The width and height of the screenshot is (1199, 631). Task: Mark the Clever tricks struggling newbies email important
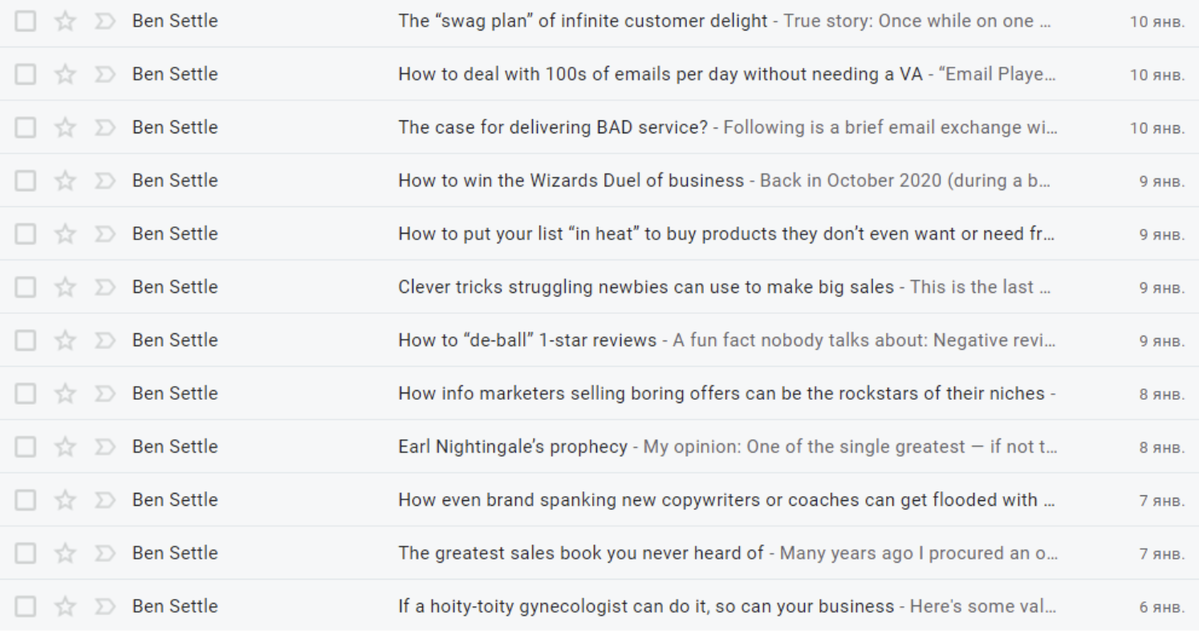tap(105, 287)
